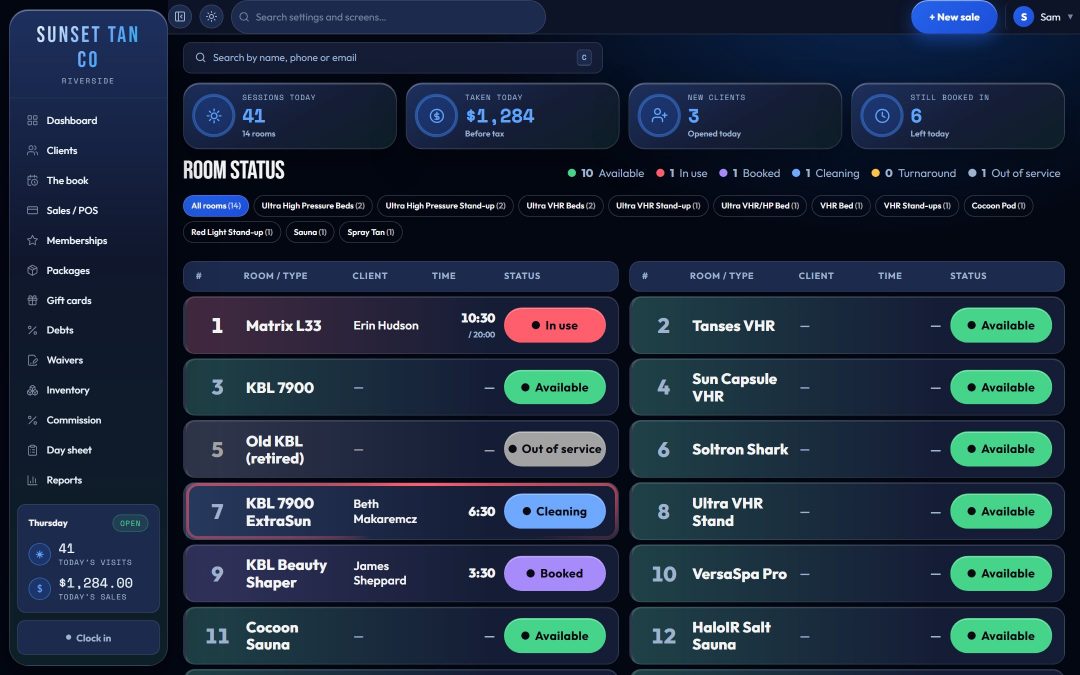Open Memberships star icon
The width and height of the screenshot is (1080, 675).
click(32, 240)
